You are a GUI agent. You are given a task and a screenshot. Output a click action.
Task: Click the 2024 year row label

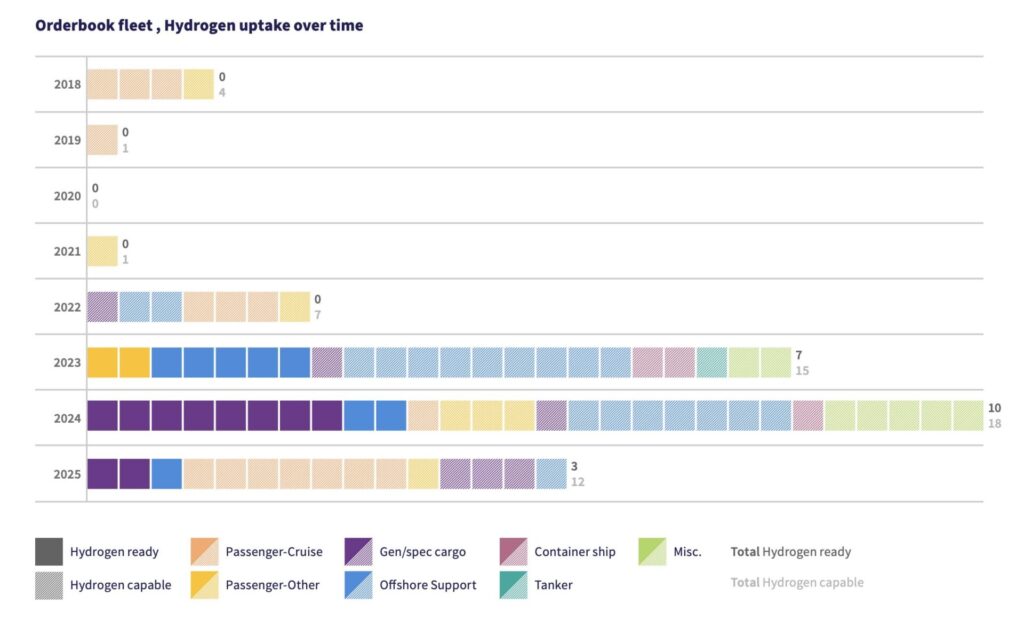67,418
